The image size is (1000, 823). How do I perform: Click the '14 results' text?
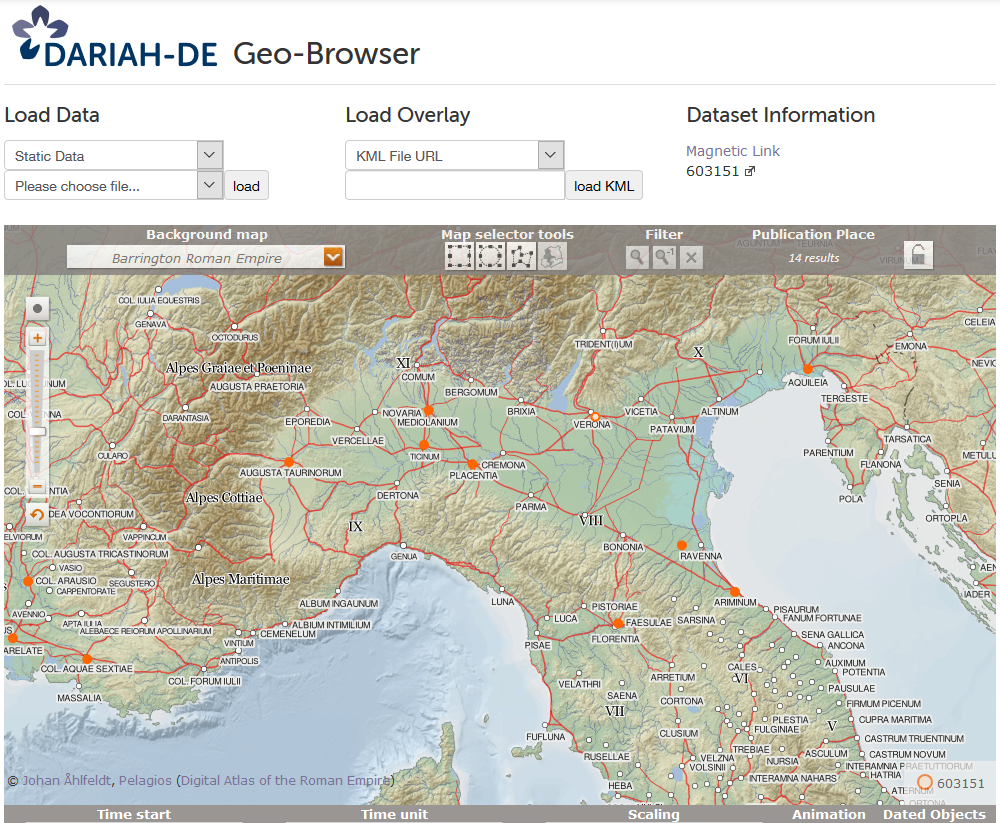(814, 258)
